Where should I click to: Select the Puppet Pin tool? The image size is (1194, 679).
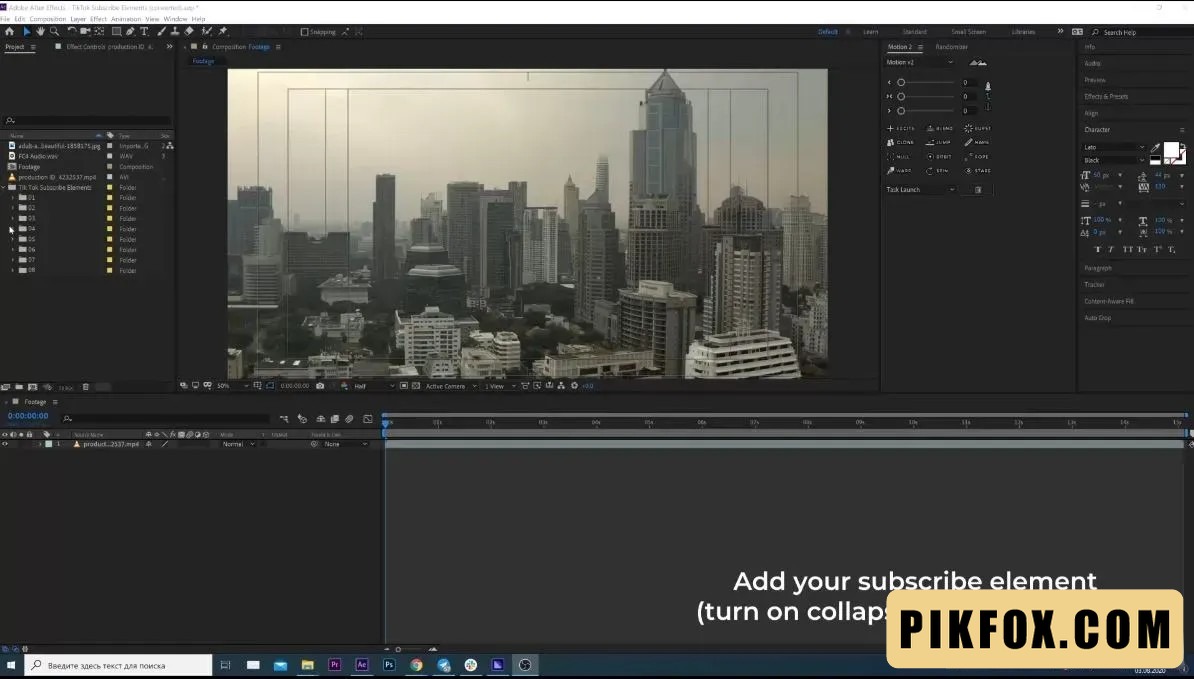pyautogui.click(x=223, y=32)
